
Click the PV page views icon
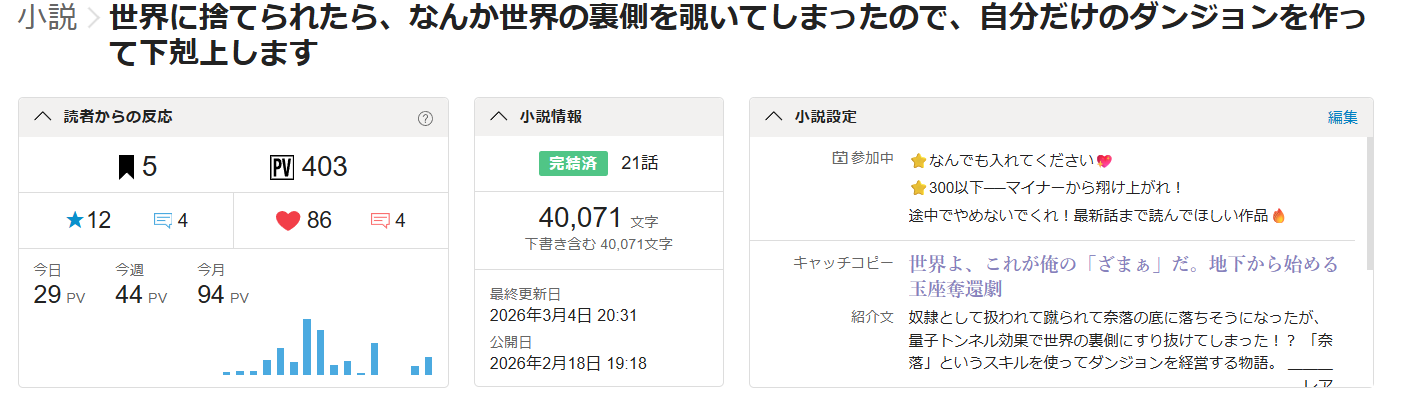pos(283,167)
